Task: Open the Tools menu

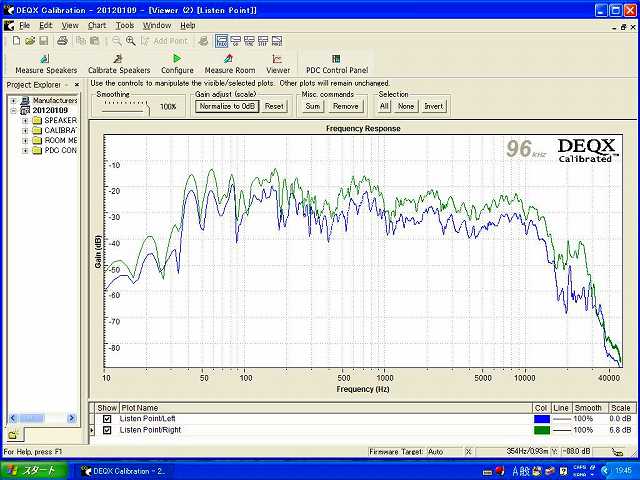Action: pos(125,25)
